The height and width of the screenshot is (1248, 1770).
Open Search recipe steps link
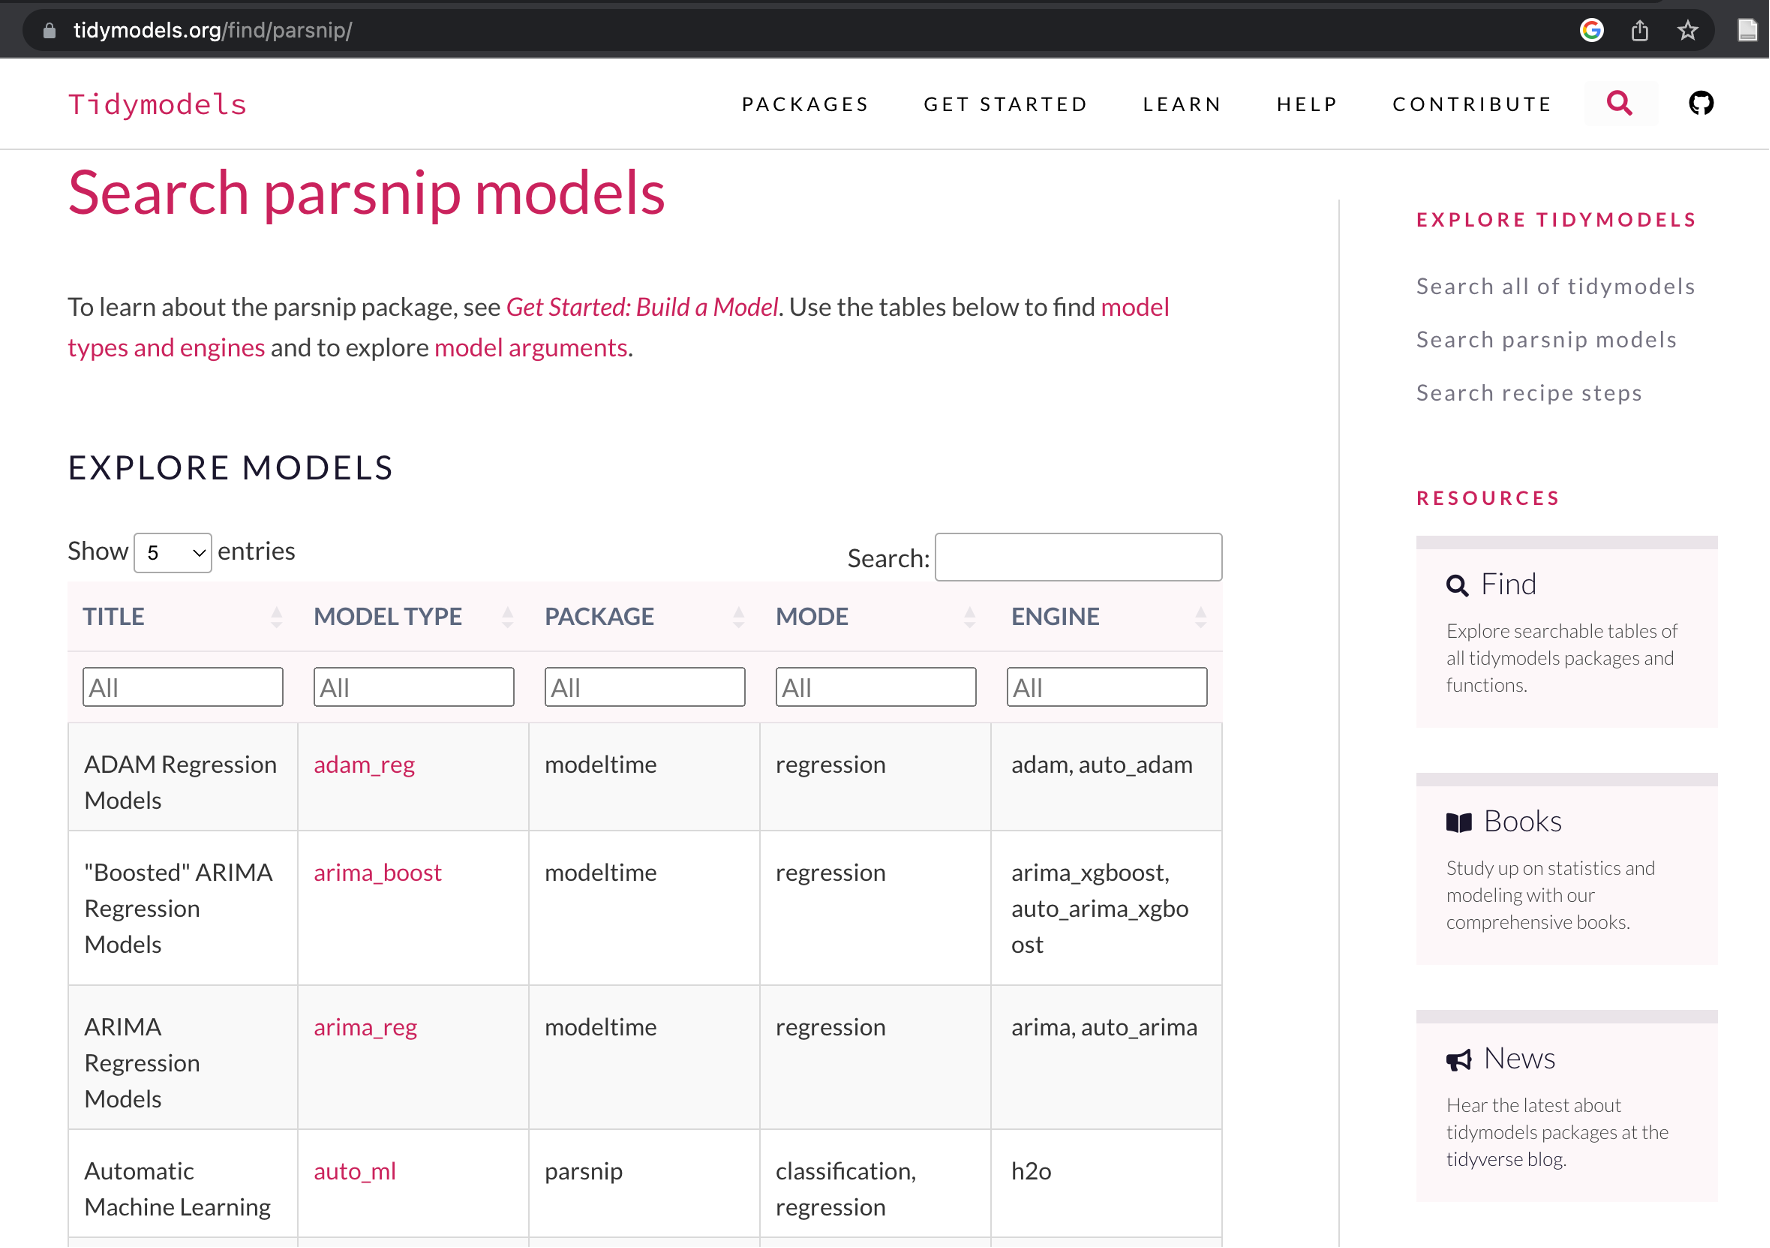point(1530,393)
